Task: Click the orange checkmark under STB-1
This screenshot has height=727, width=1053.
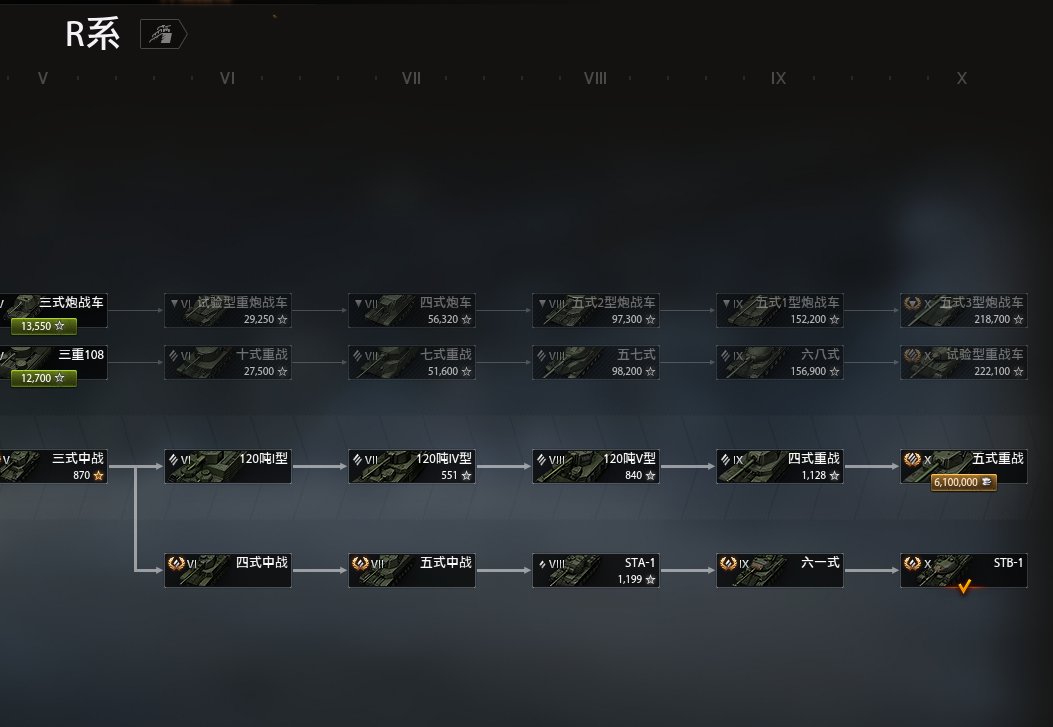Action: point(964,587)
